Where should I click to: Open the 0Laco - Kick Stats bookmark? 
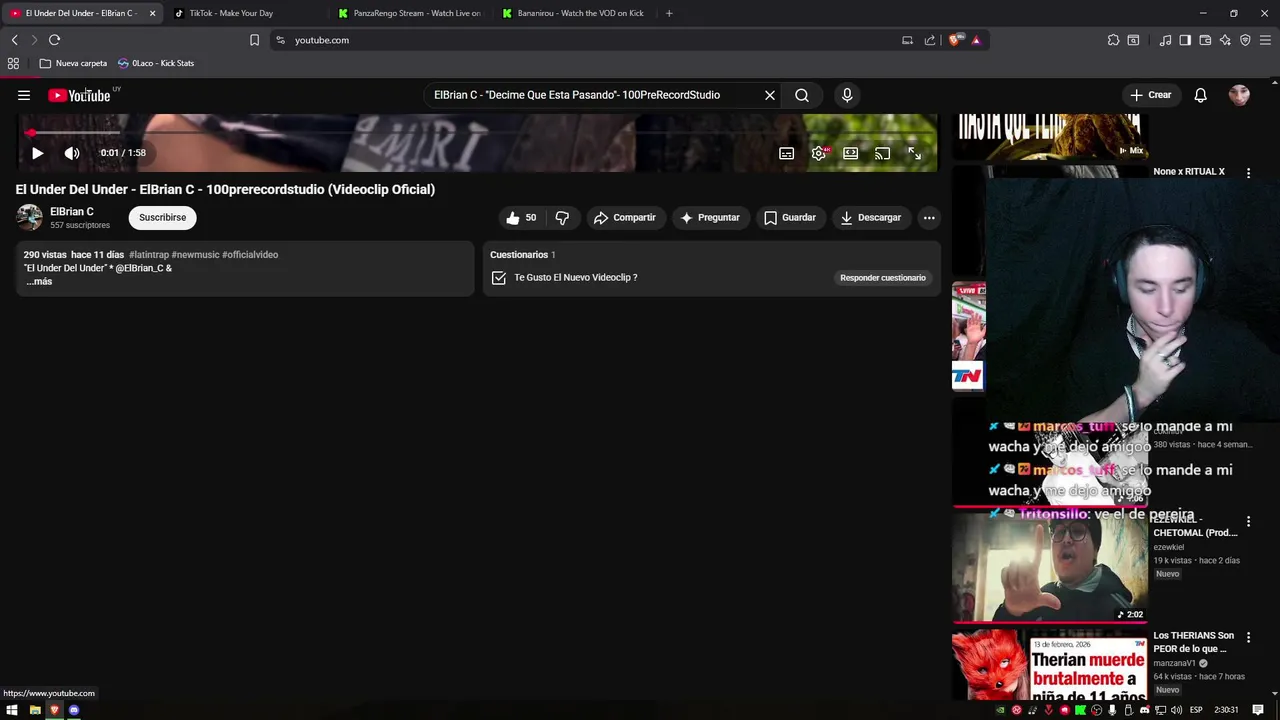[x=156, y=63]
